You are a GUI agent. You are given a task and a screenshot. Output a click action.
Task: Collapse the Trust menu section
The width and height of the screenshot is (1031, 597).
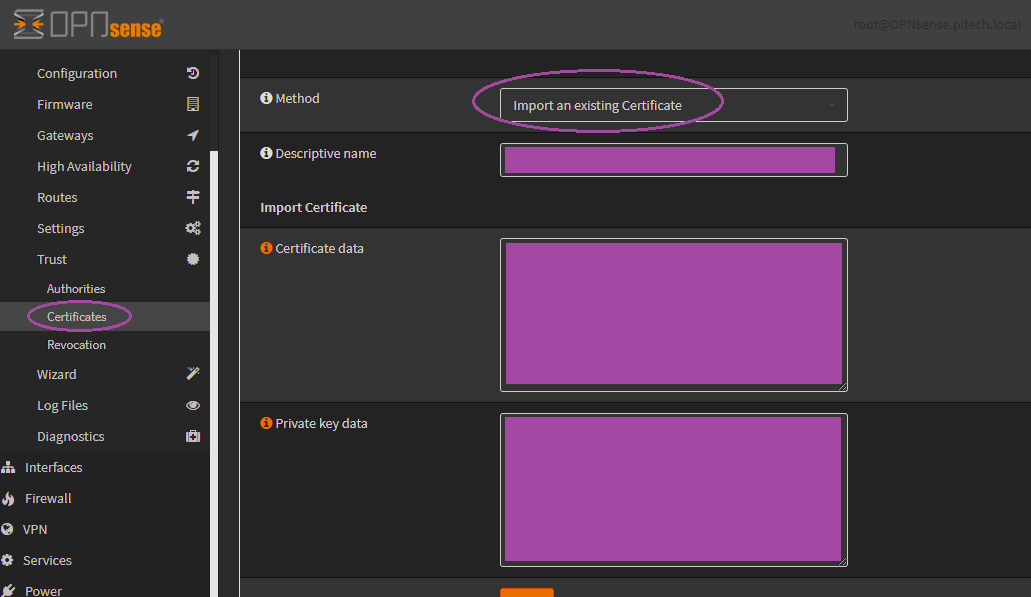52,259
